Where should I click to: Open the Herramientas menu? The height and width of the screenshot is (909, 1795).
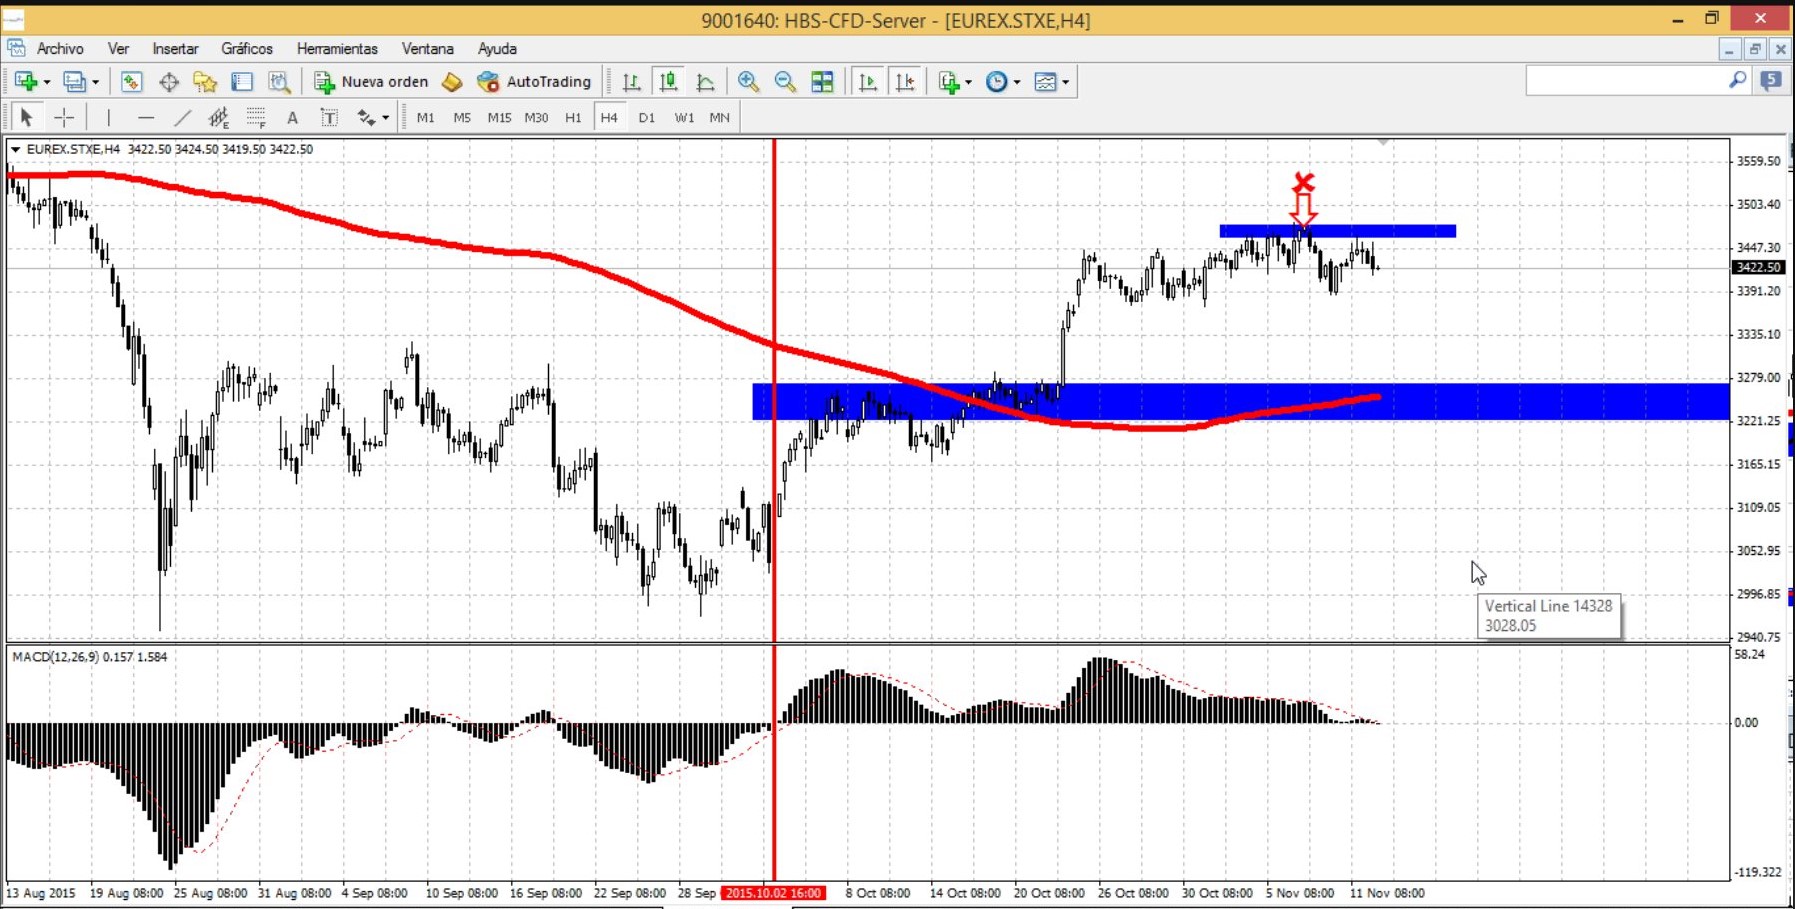[x=337, y=48]
